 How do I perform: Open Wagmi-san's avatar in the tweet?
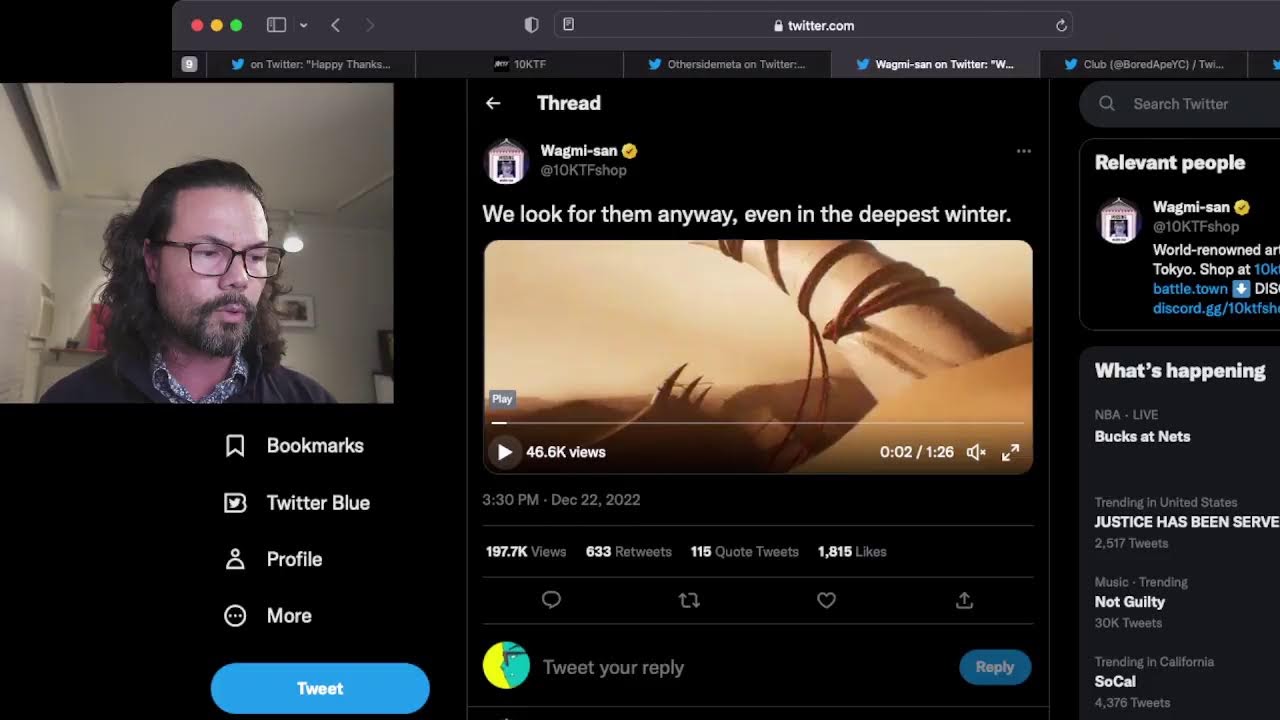506,161
